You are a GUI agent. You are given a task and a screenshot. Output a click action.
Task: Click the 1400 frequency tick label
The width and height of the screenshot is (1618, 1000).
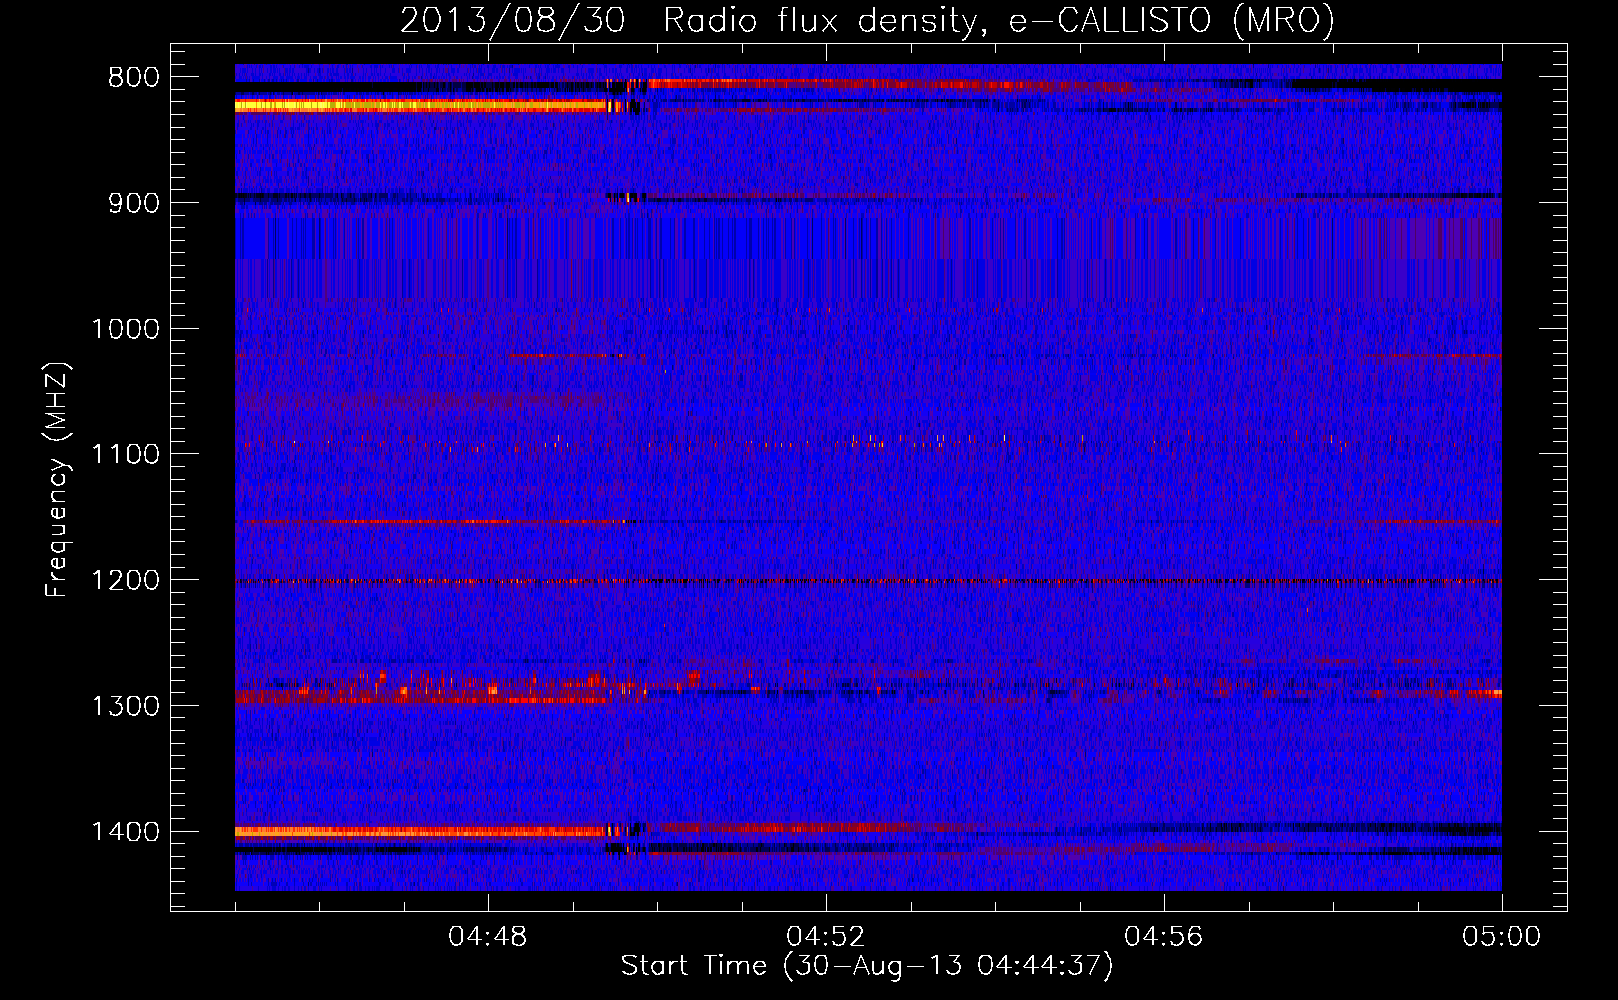pyautogui.click(x=125, y=832)
